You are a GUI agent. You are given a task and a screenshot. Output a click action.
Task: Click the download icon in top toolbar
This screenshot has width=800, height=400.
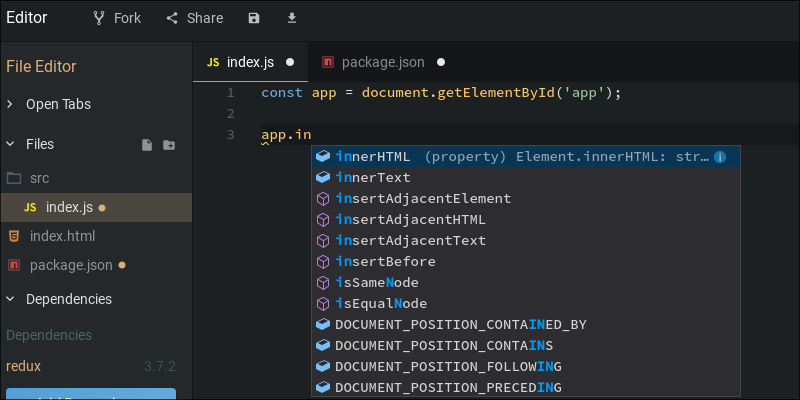[x=291, y=18]
